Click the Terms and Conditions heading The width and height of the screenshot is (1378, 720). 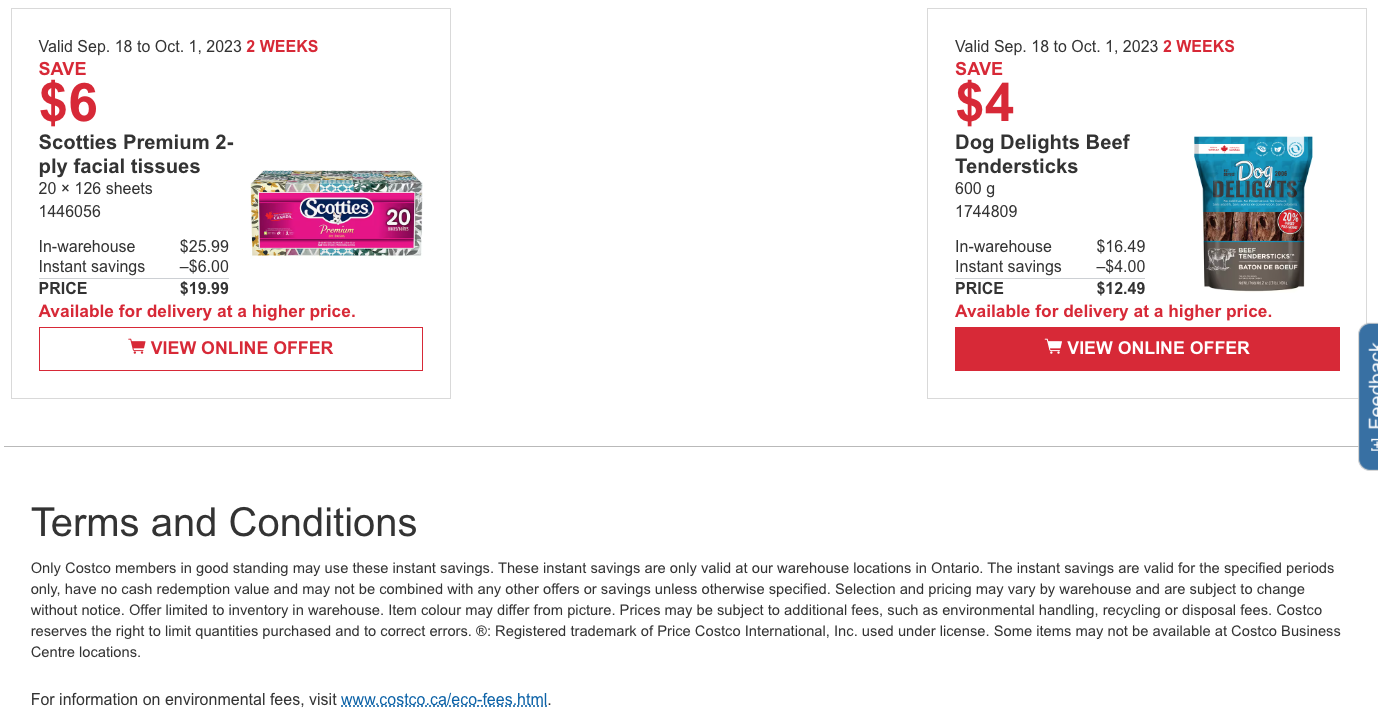[x=224, y=522]
